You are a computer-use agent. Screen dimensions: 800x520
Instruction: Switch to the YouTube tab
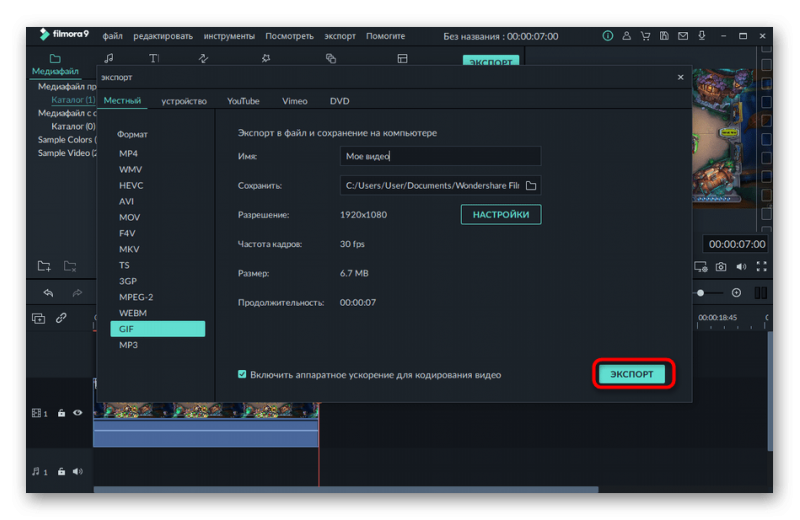click(x=243, y=101)
